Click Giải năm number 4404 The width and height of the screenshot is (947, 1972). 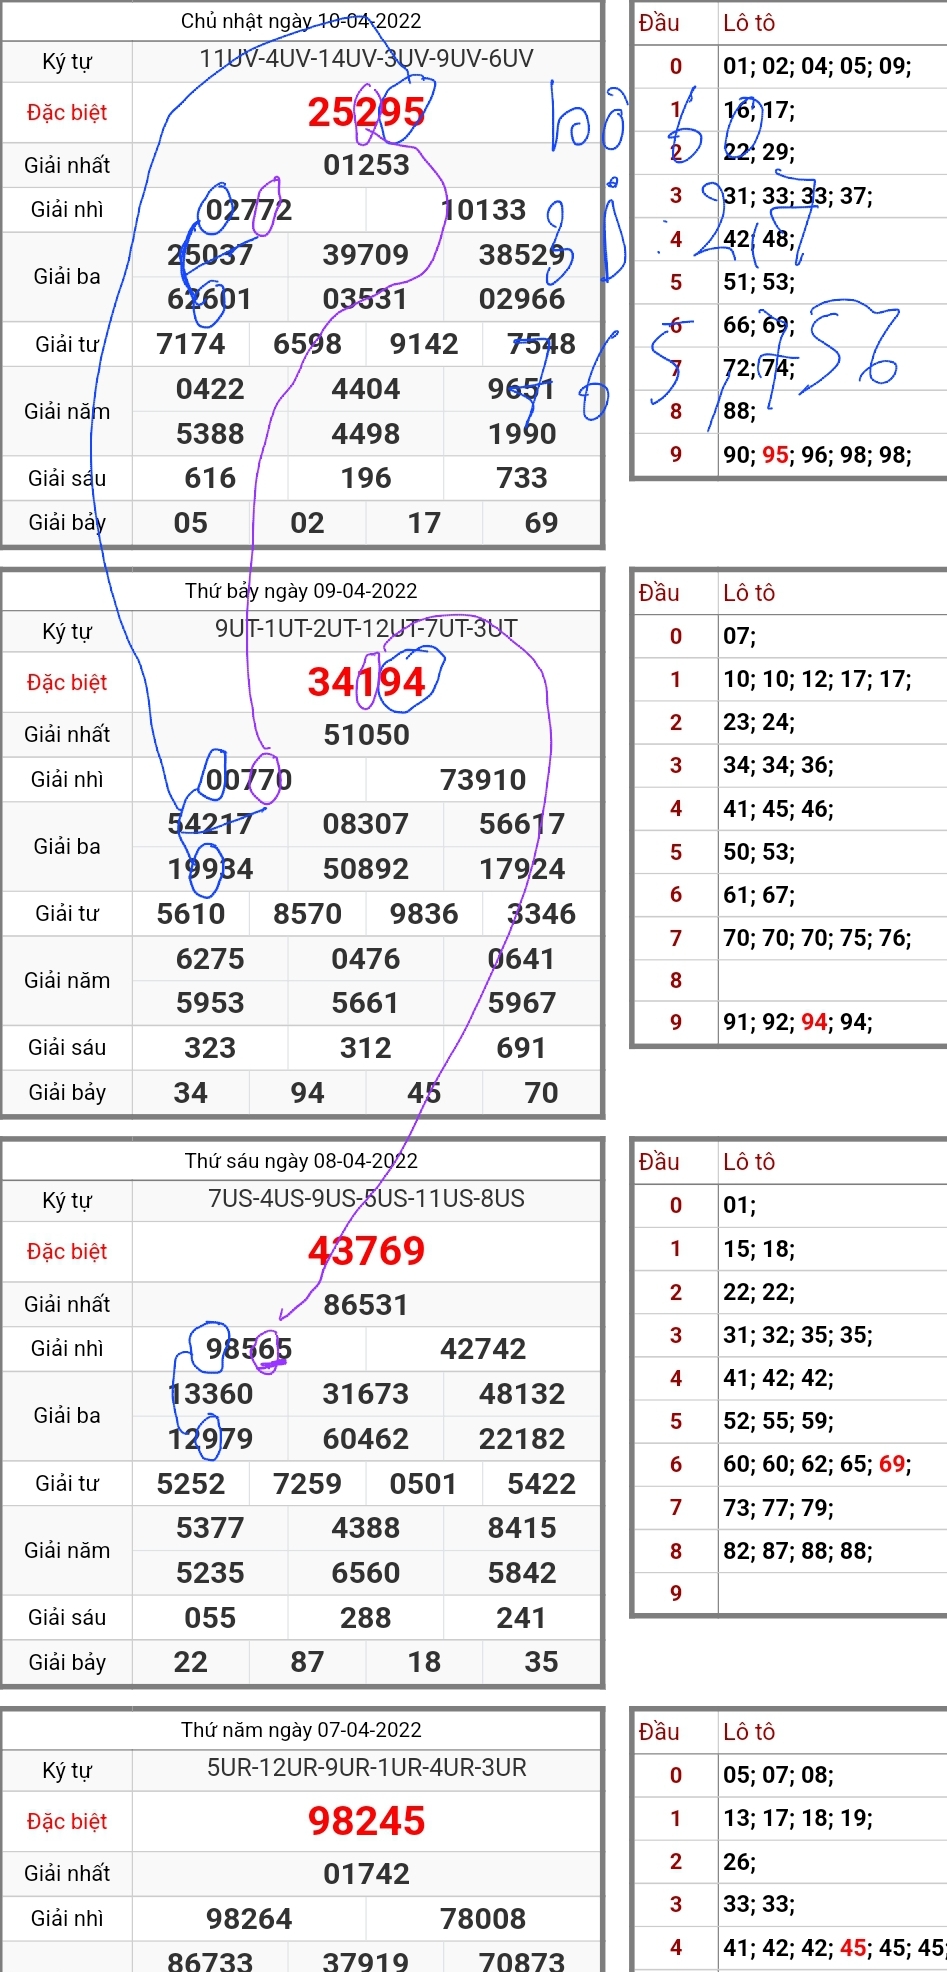366,389
